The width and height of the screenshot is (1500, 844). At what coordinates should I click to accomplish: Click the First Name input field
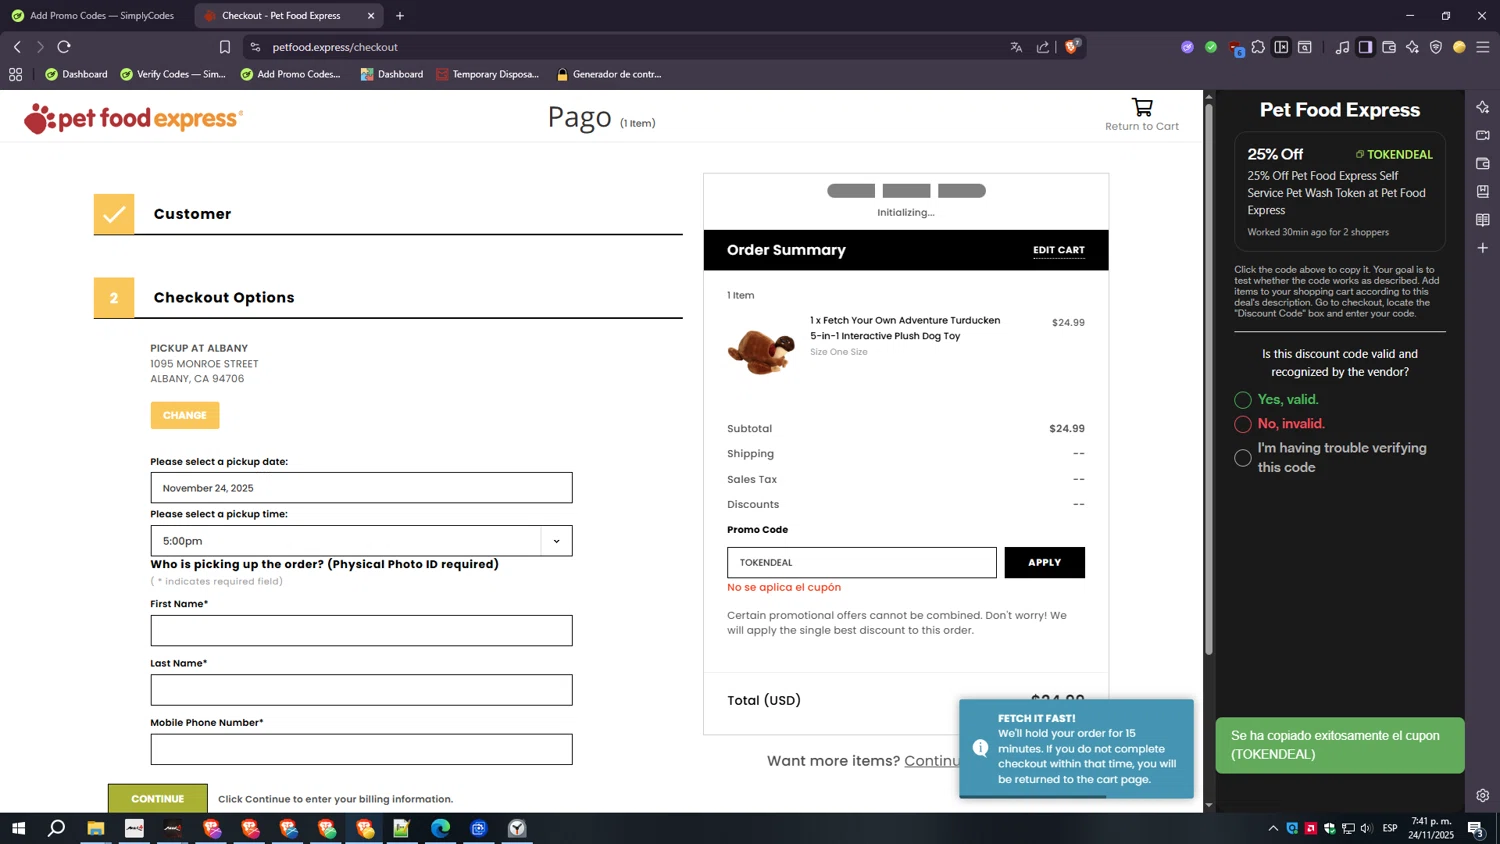(361, 630)
